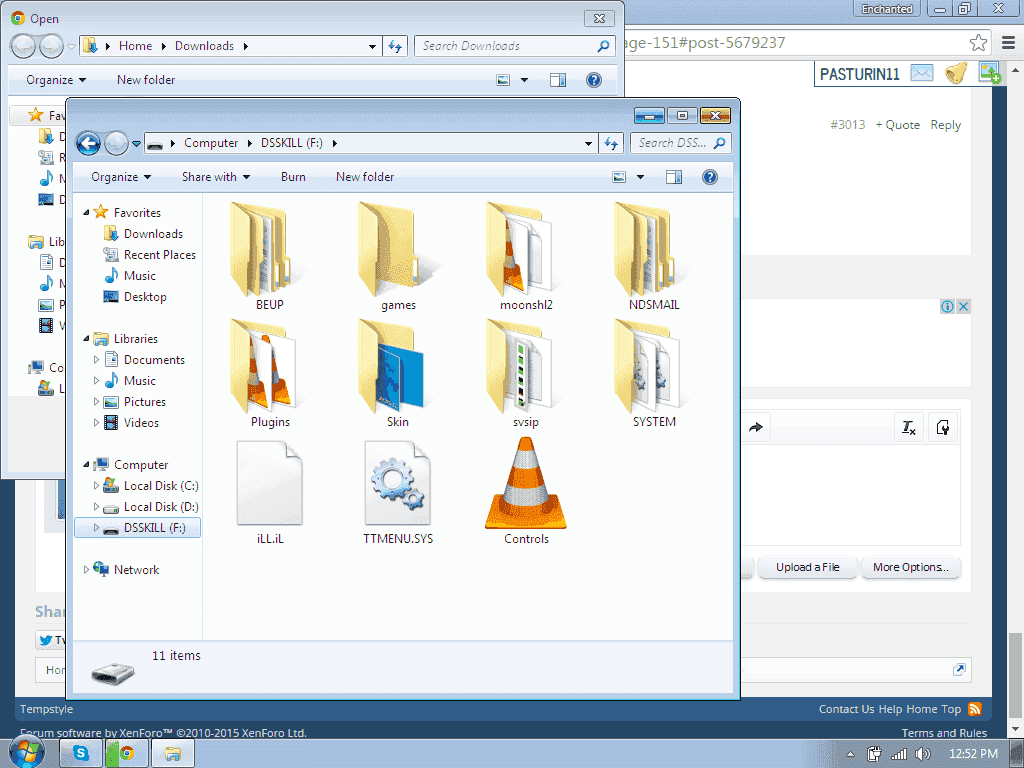The height and width of the screenshot is (768, 1024).
Task: Click Back arrow in DSSKILL window
Action: pos(88,143)
